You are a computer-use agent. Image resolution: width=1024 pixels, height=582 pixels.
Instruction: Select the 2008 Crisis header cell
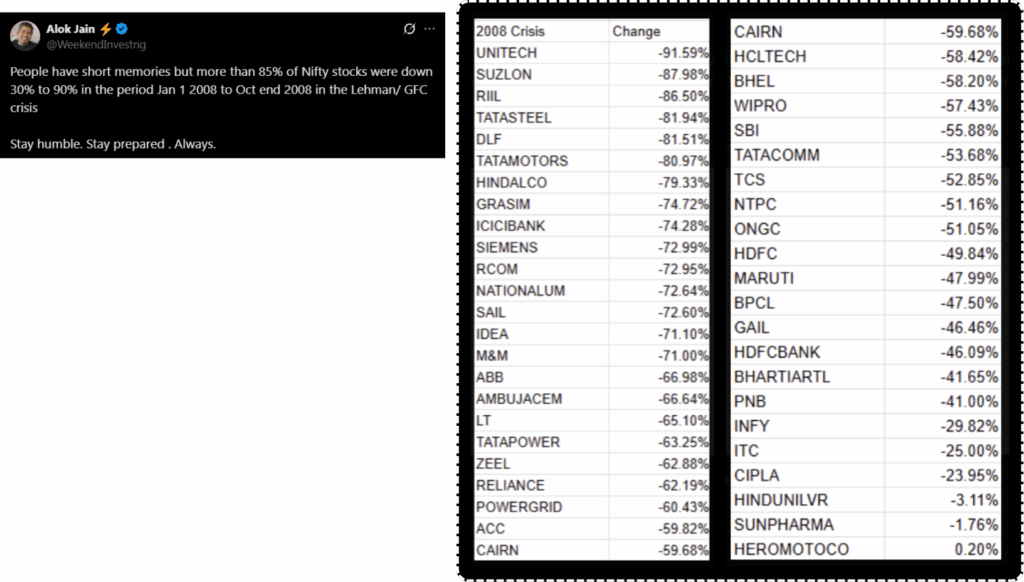541,31
